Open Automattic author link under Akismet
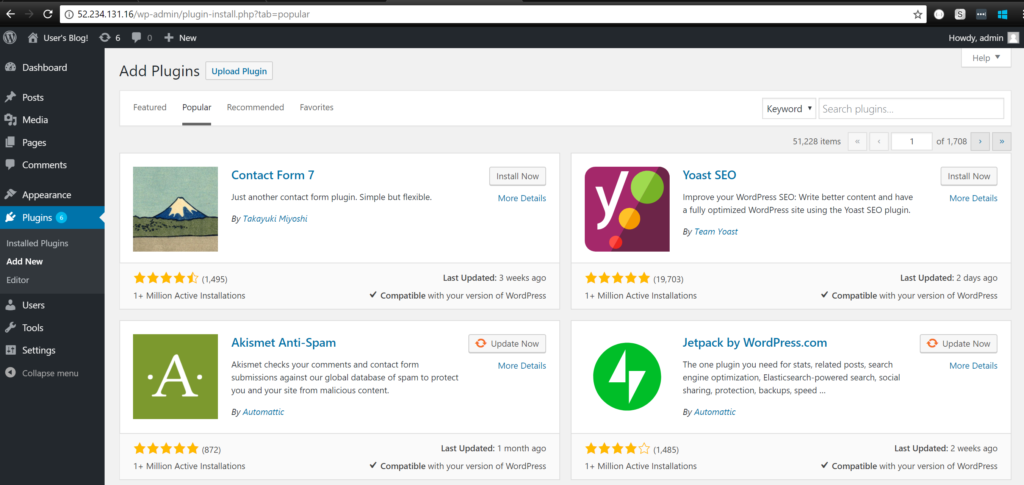 pos(263,412)
